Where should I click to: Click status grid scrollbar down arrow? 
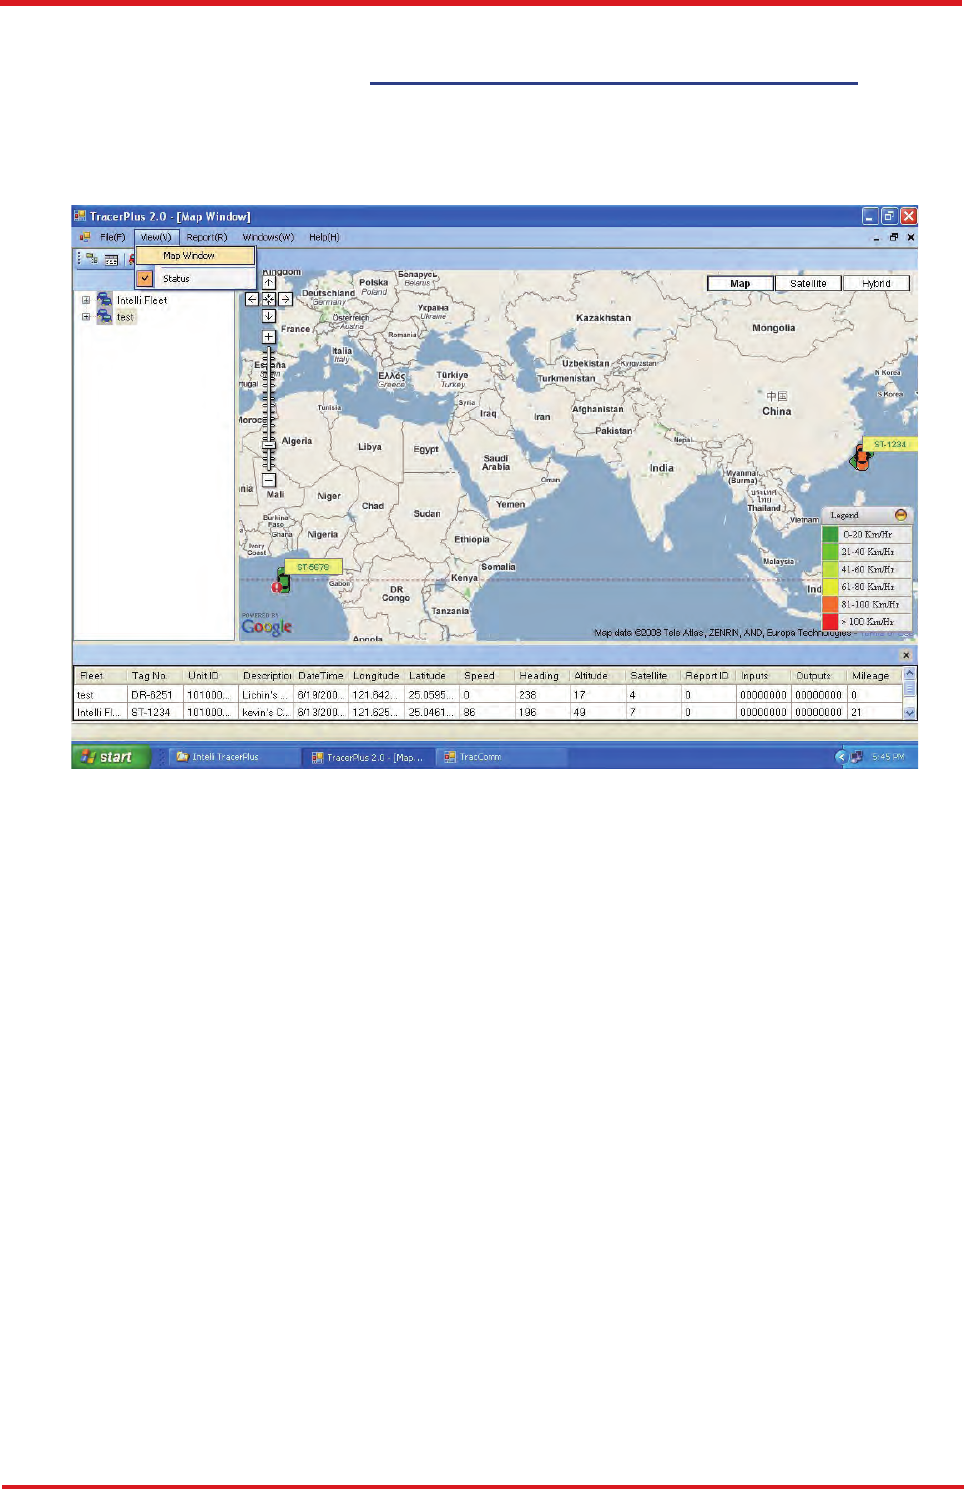click(909, 713)
